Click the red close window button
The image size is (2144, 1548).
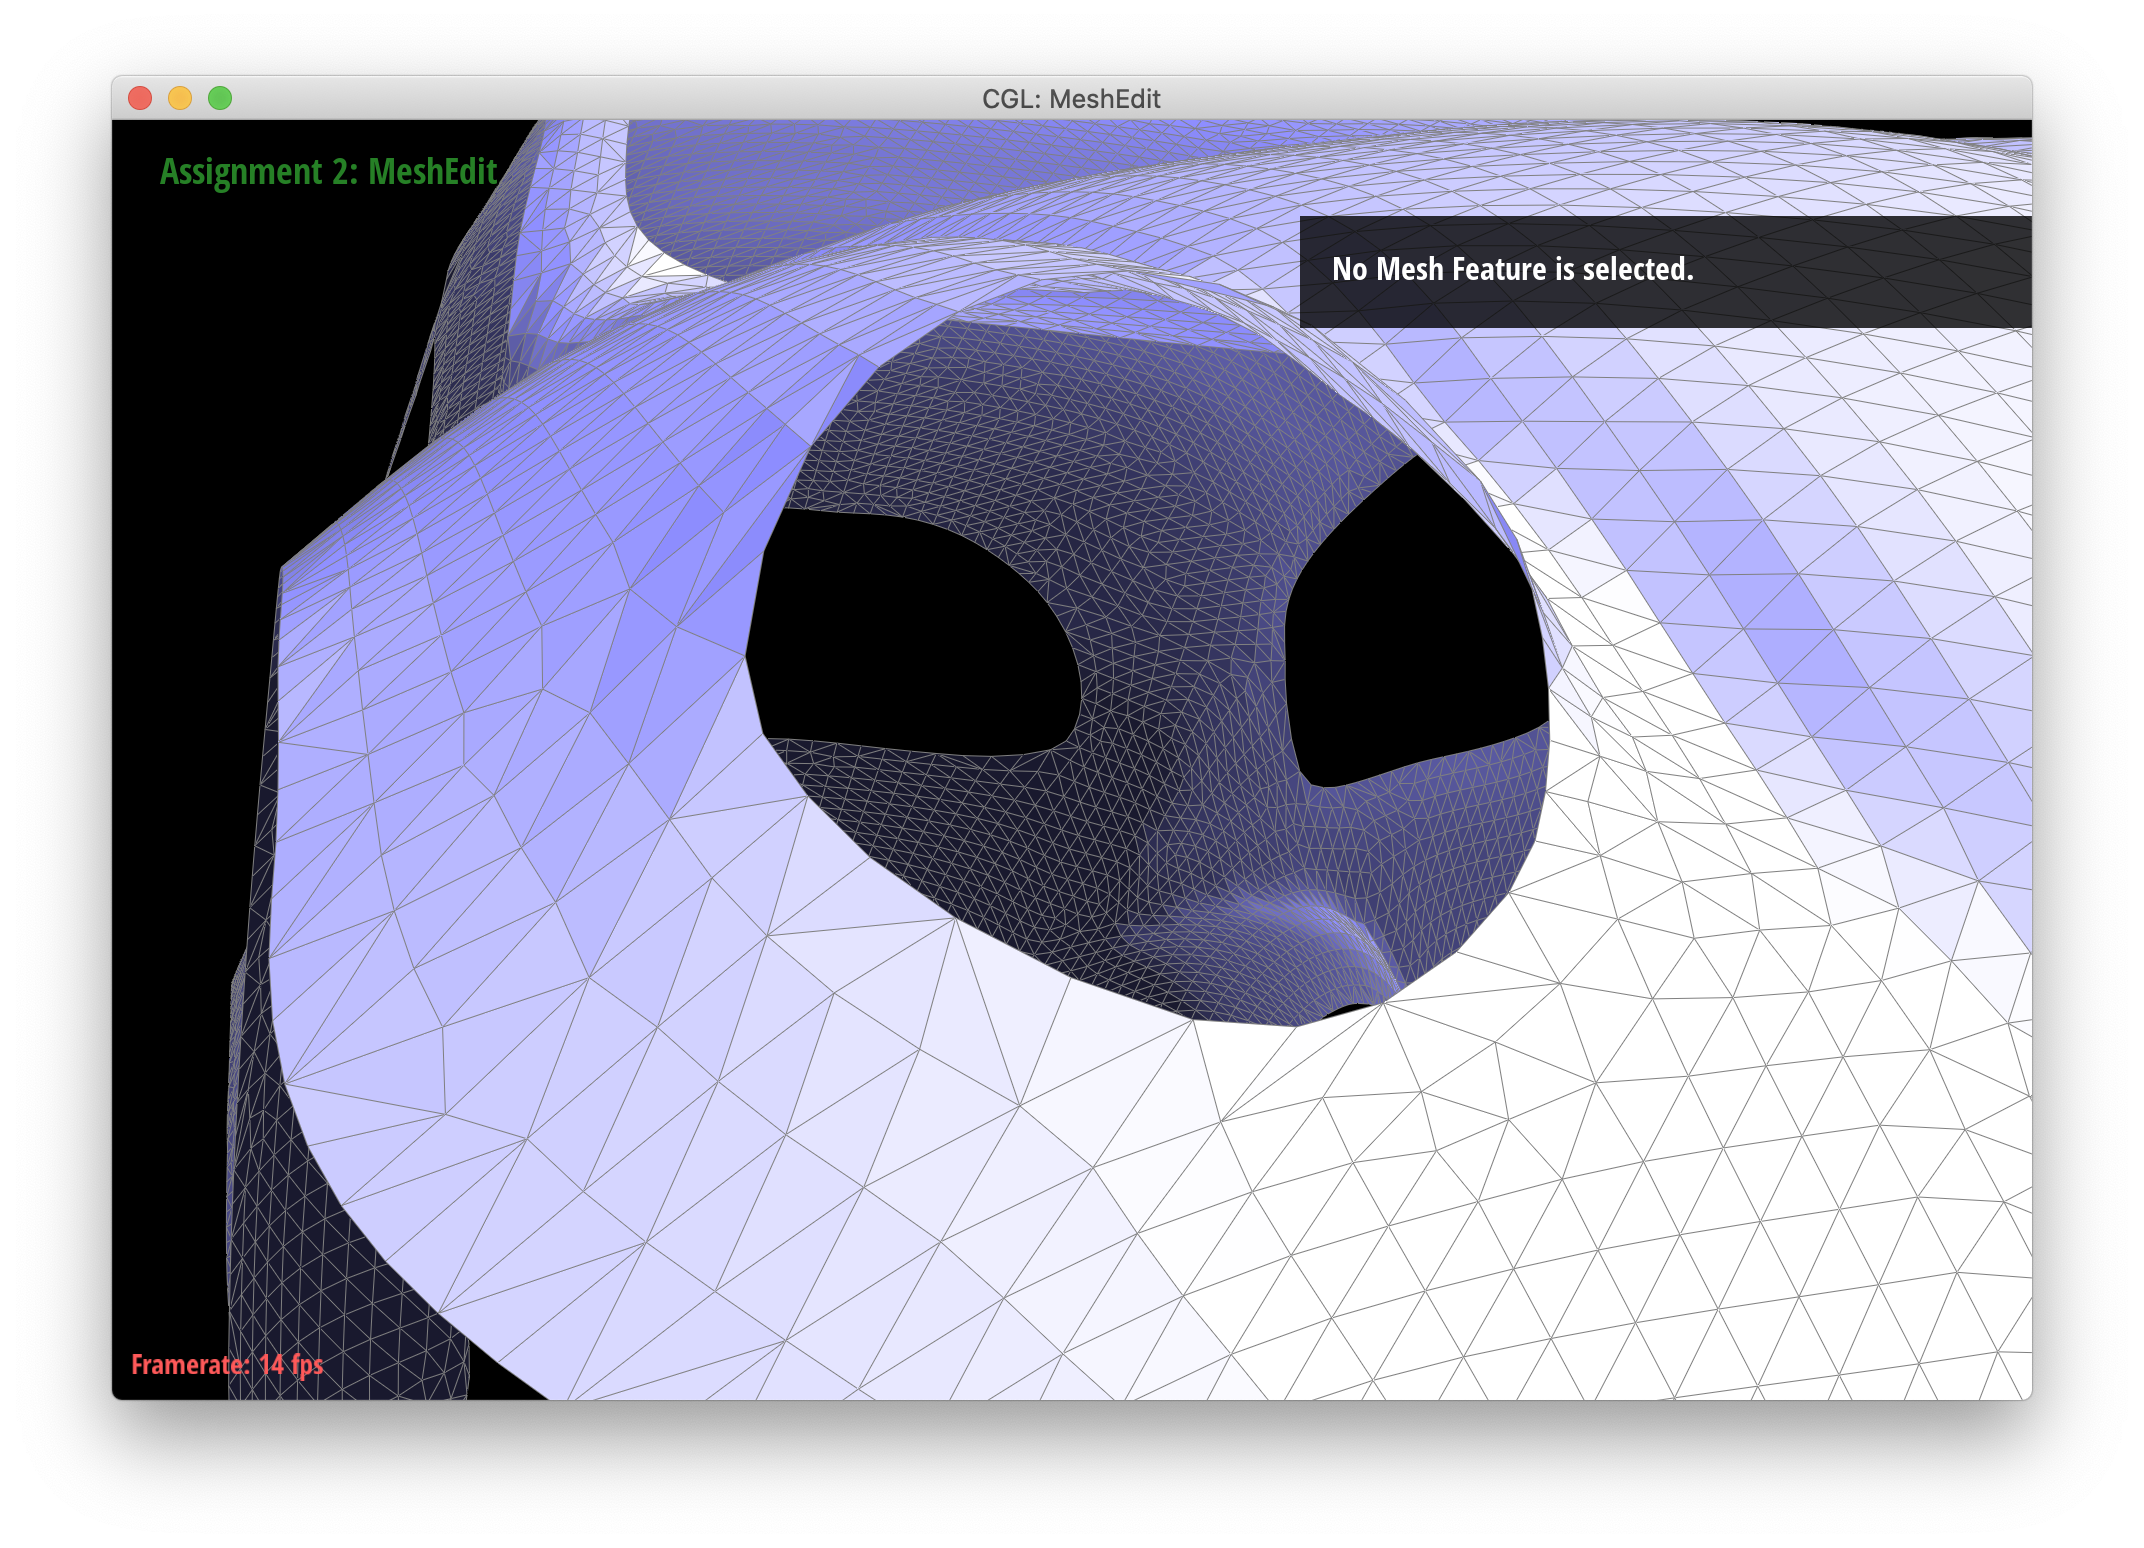click(x=140, y=98)
